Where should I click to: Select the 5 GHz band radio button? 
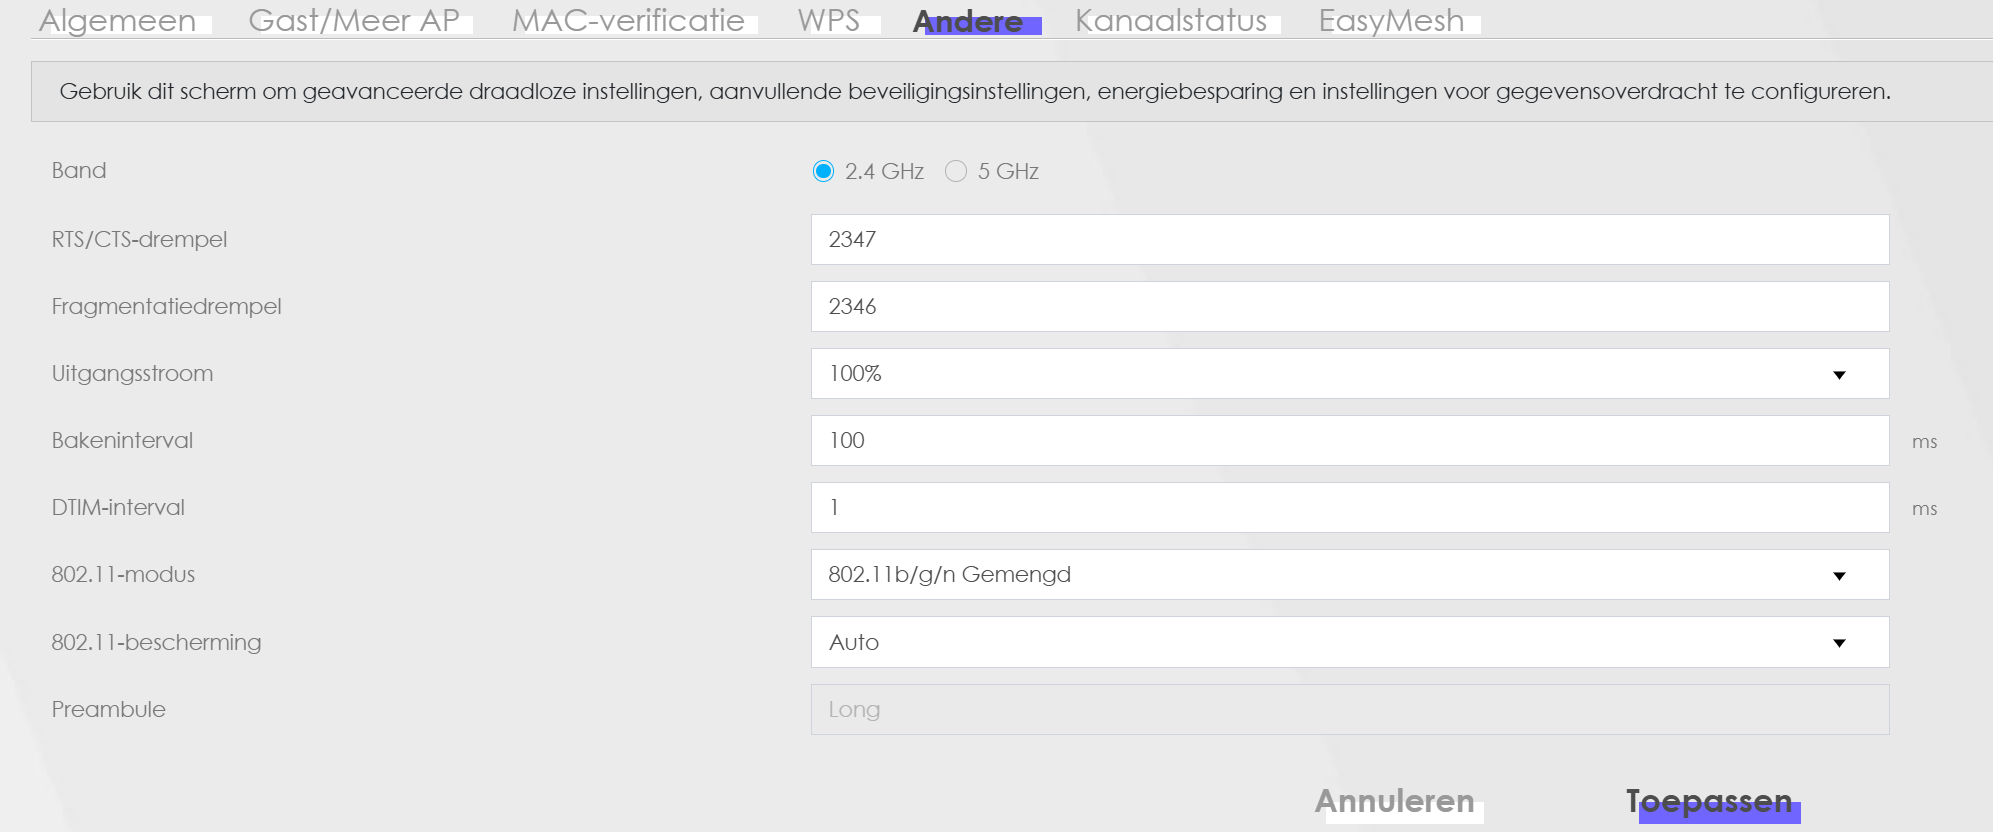click(x=956, y=171)
